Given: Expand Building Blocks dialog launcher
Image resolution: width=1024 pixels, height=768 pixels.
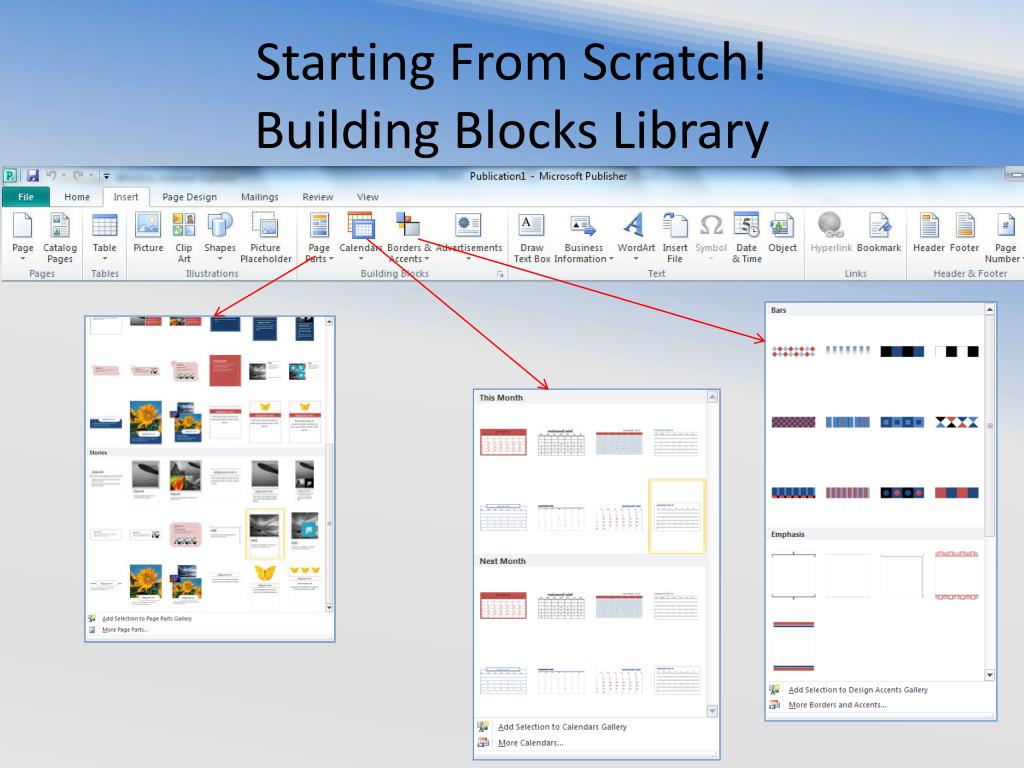Looking at the screenshot, I should 500,274.
